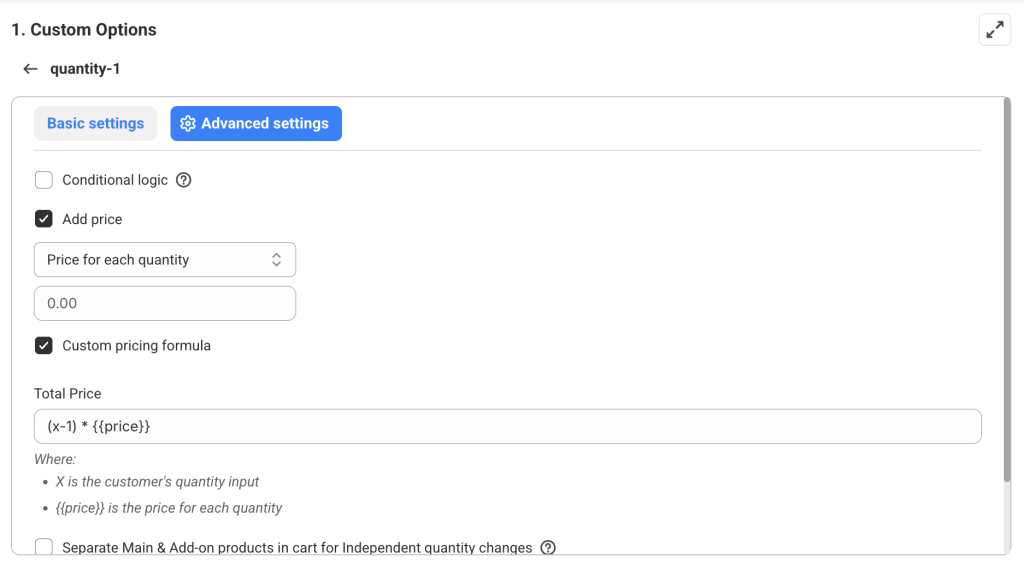Click the 0.00 price input field
Image resolution: width=1024 pixels, height=575 pixels.
tap(165, 303)
